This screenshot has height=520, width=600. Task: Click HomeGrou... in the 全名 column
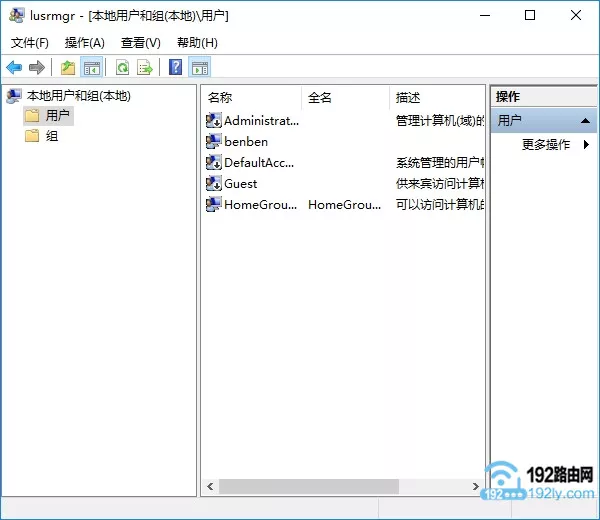coord(344,205)
